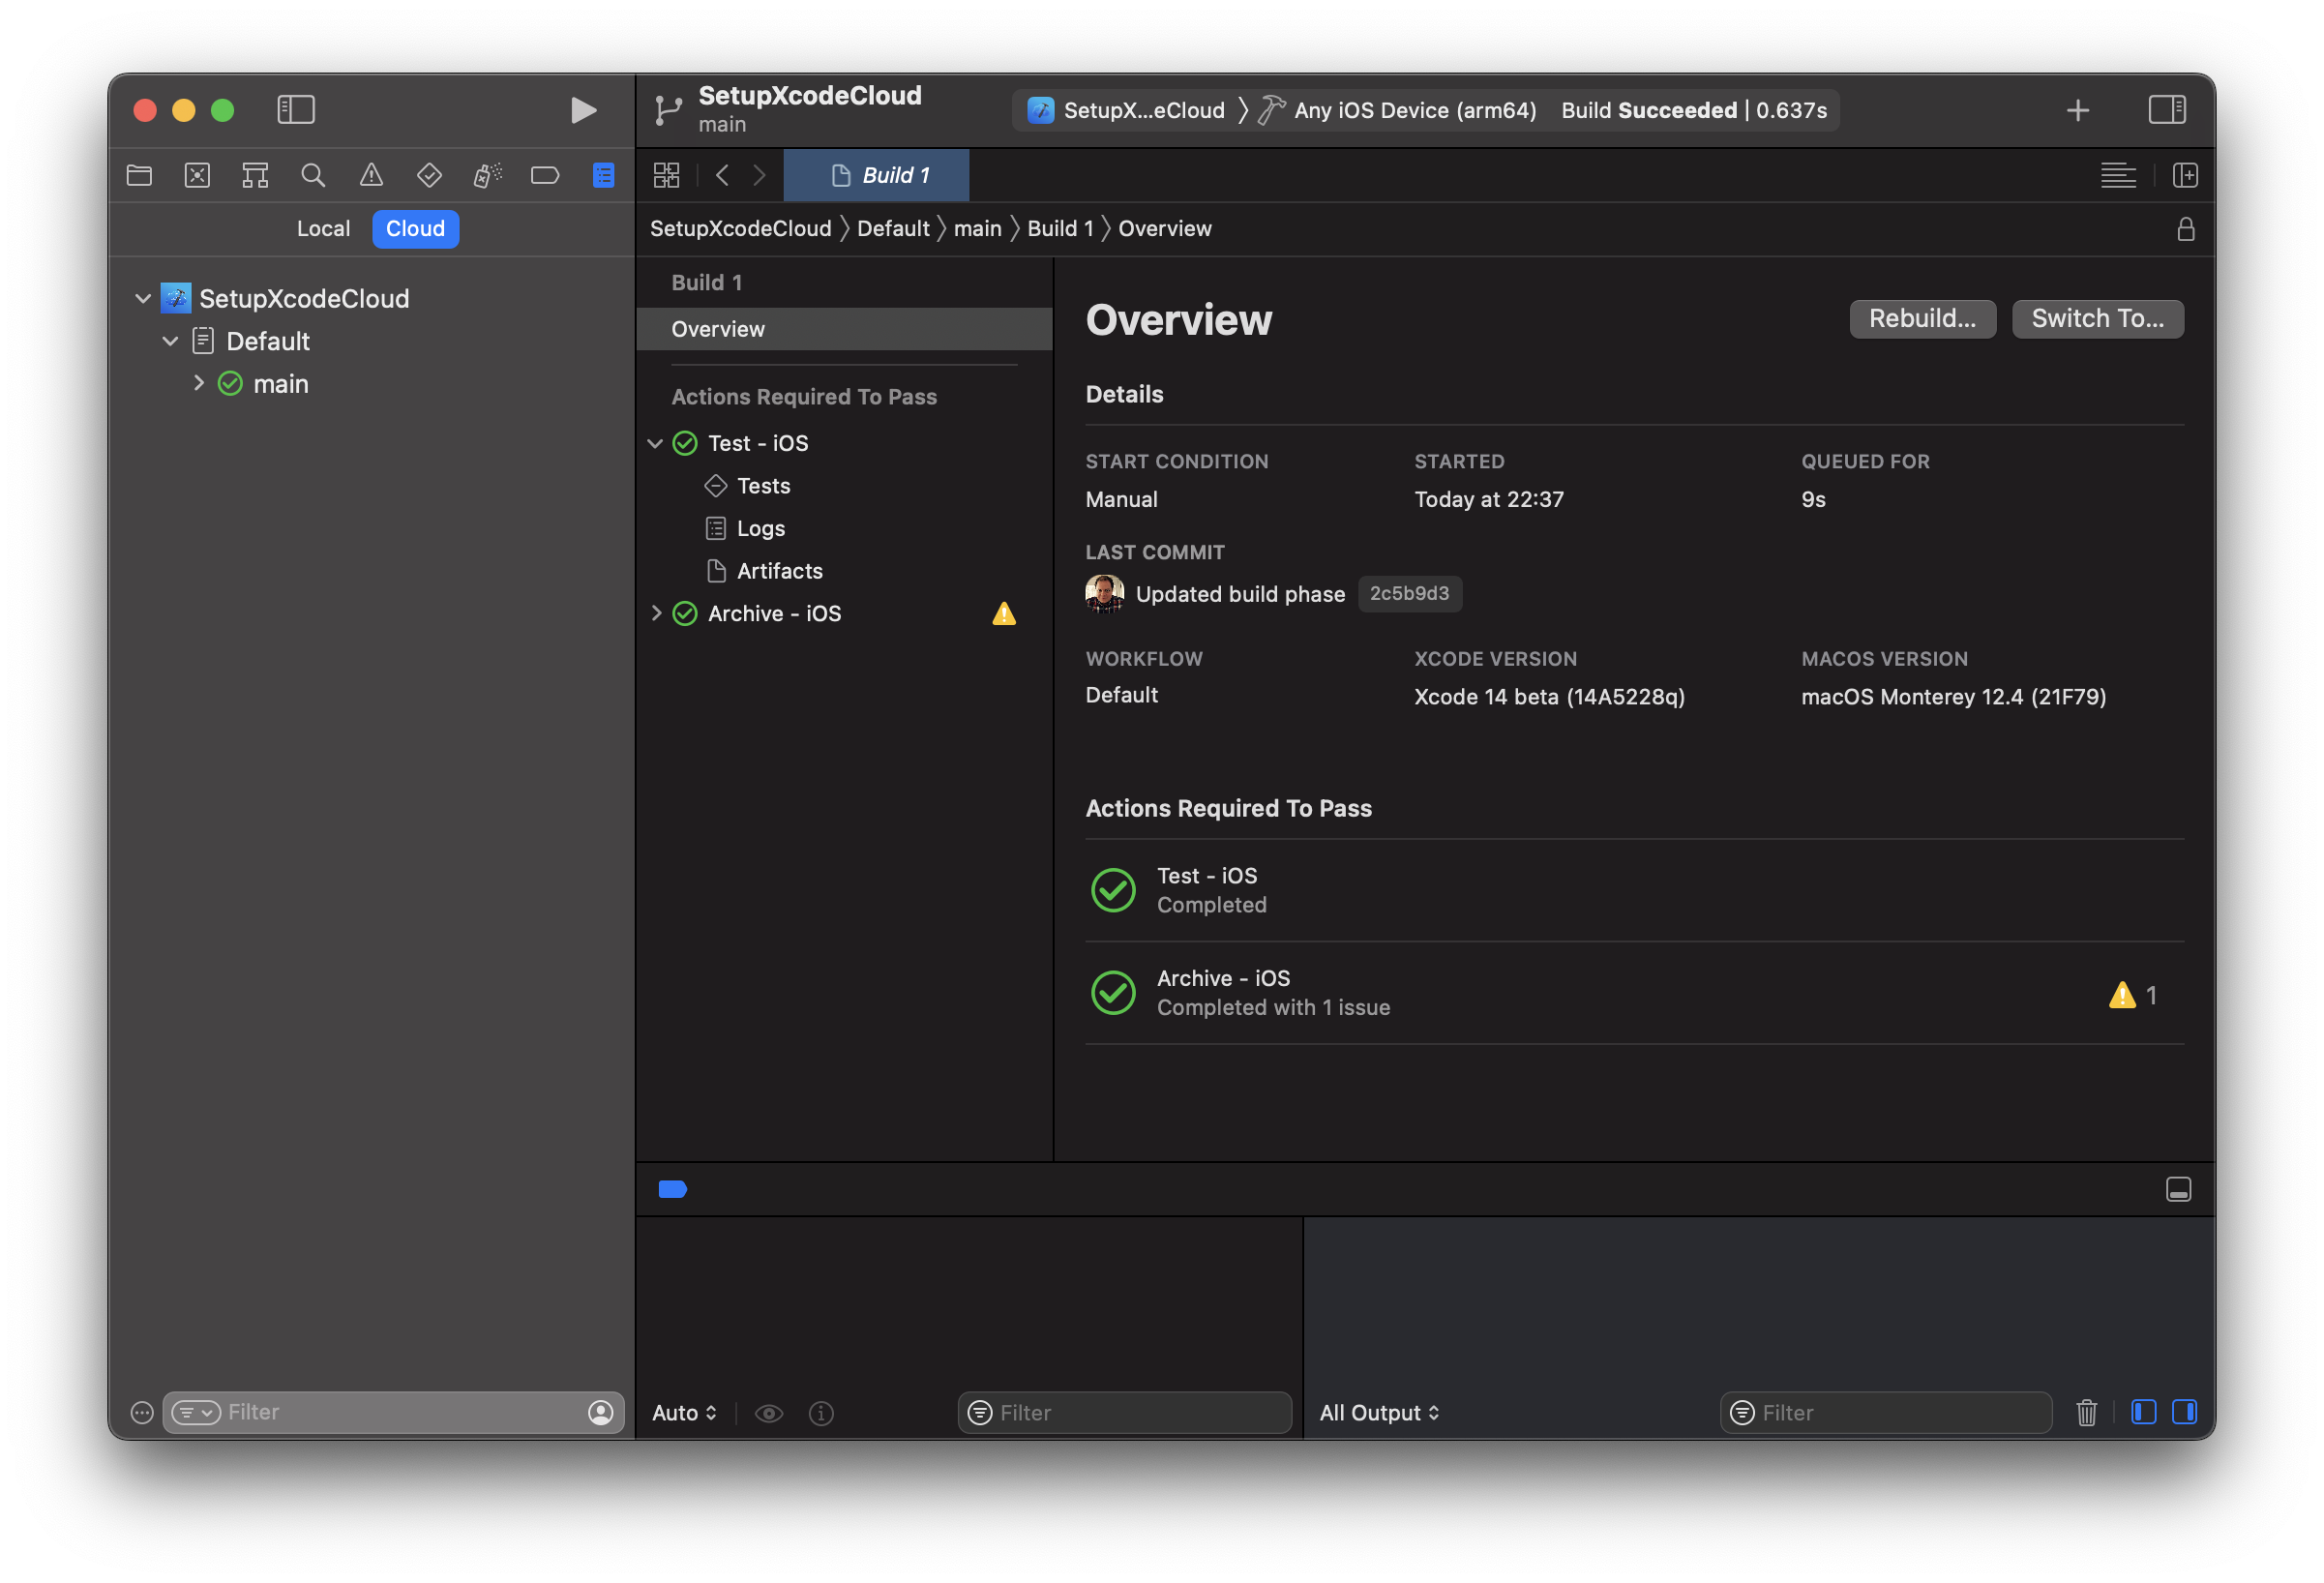
Task: Open the Project navigator folder icon
Action: [140, 176]
